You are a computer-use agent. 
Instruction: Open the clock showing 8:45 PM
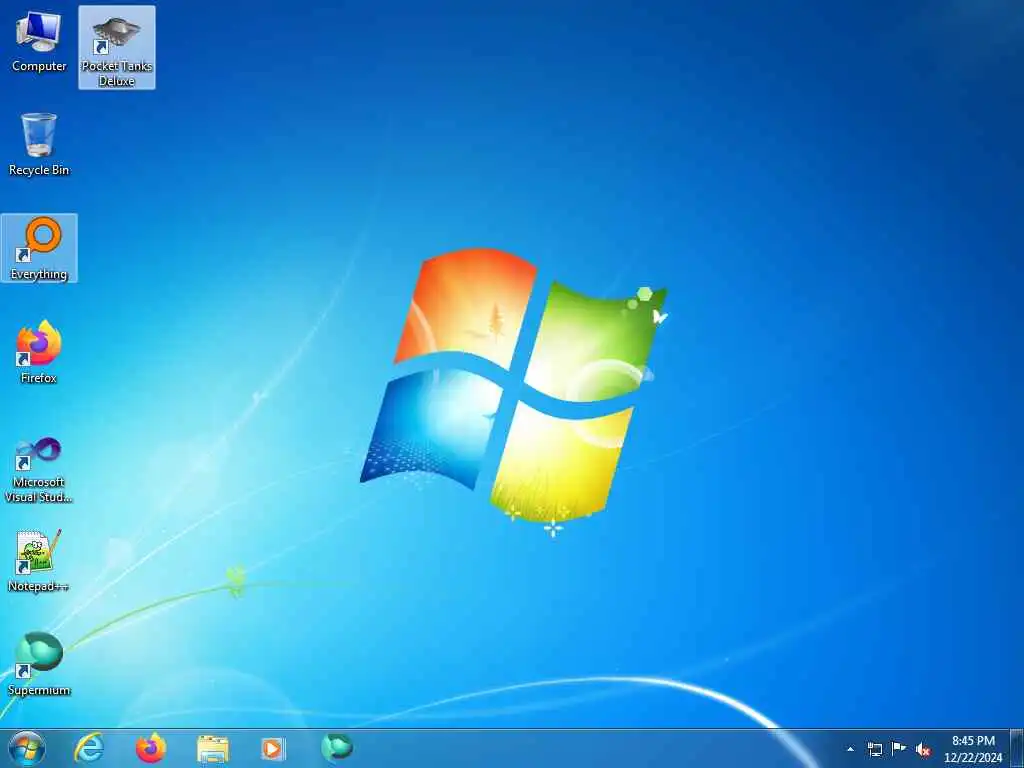click(973, 749)
